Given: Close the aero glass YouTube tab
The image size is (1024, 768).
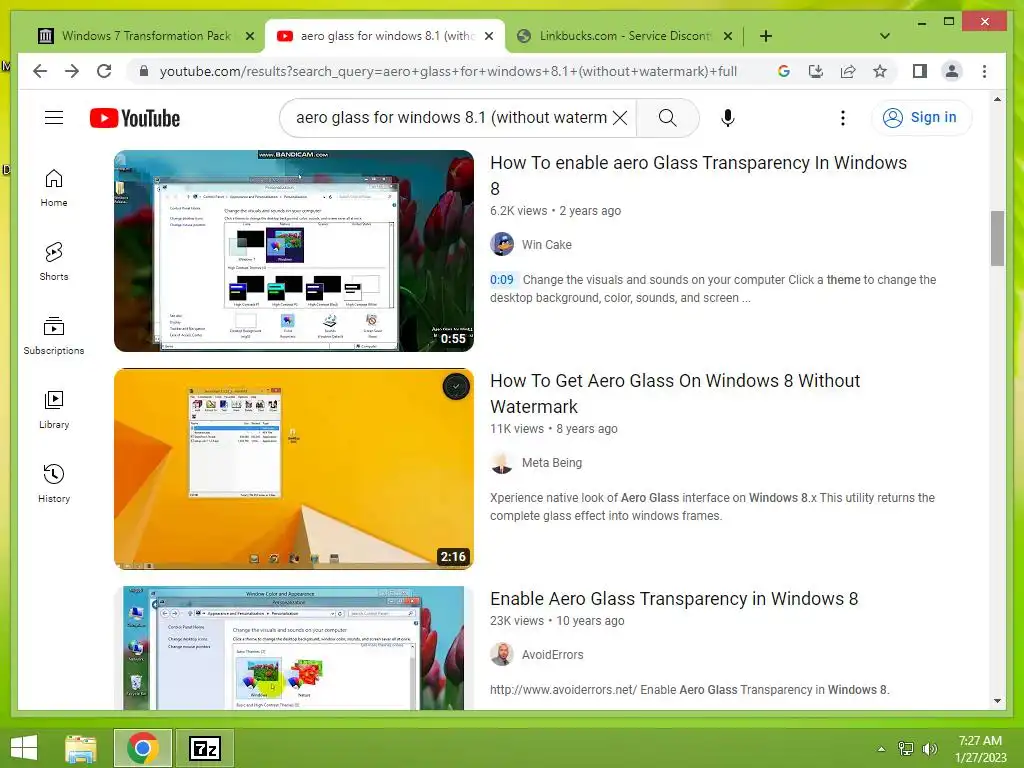Looking at the screenshot, I should point(488,37).
